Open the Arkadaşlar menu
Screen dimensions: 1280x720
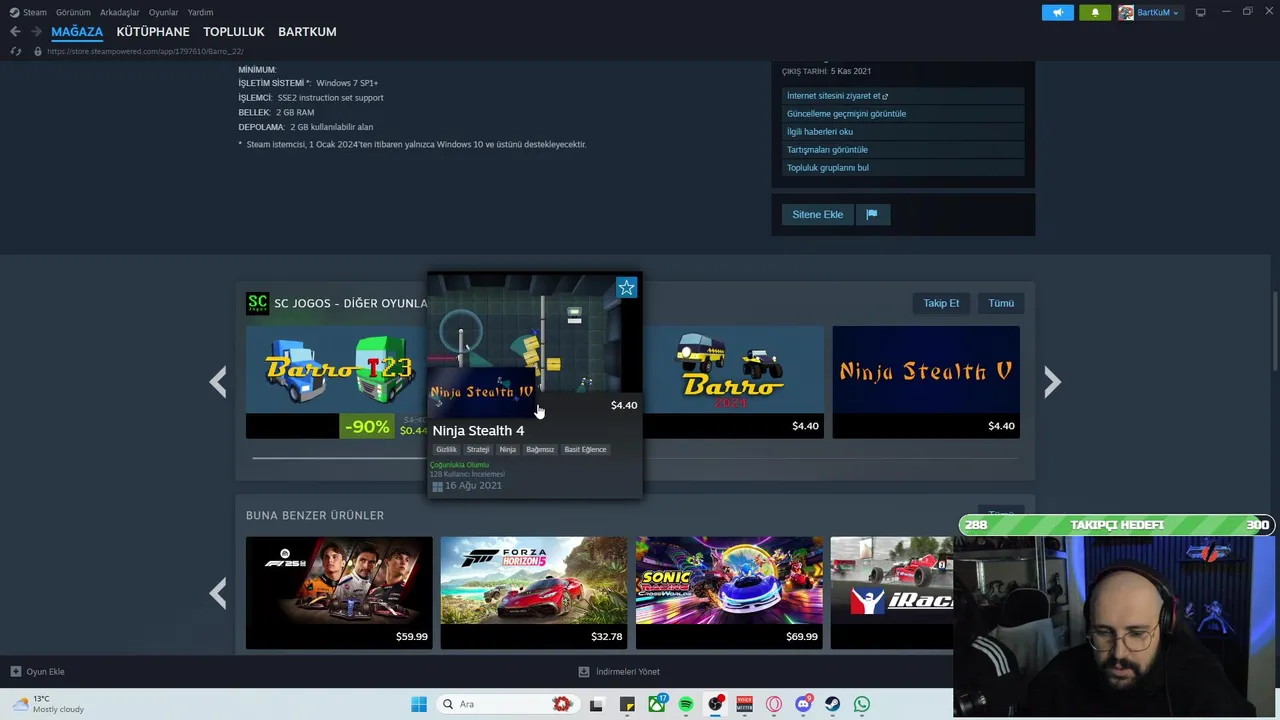tap(120, 12)
